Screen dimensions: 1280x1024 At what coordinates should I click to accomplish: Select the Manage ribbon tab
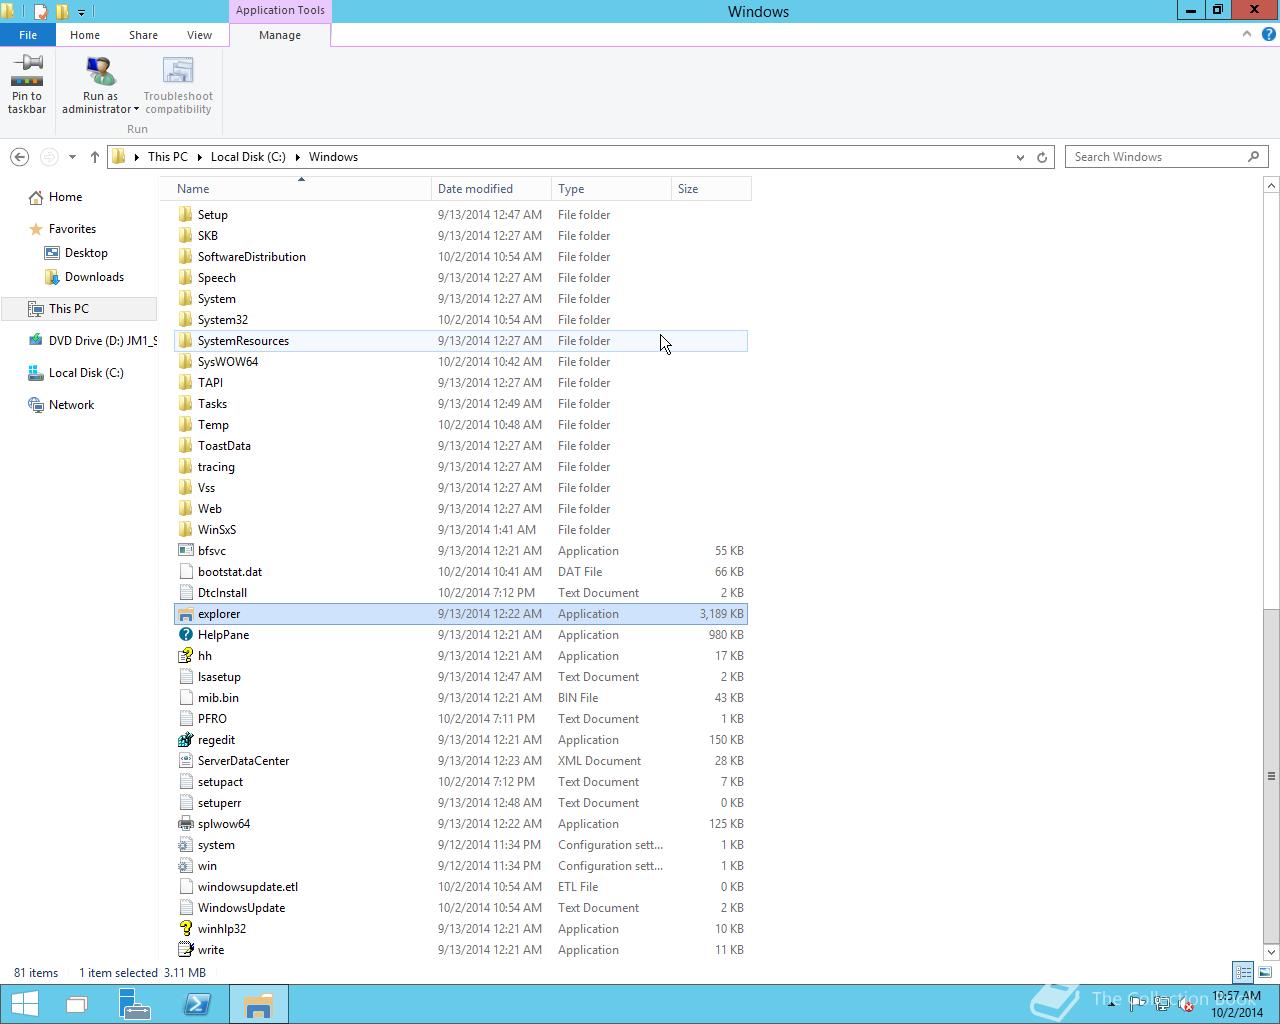click(280, 35)
